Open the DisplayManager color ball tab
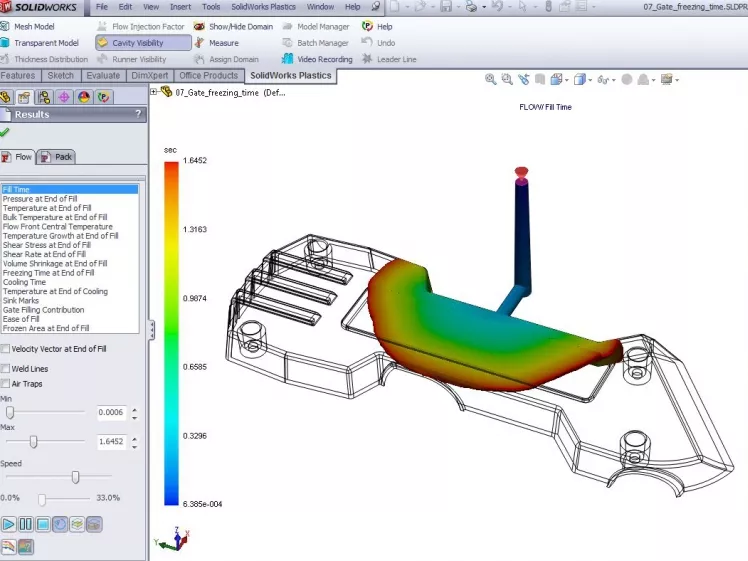Screen dimensions: 748x561 click(x=84, y=97)
